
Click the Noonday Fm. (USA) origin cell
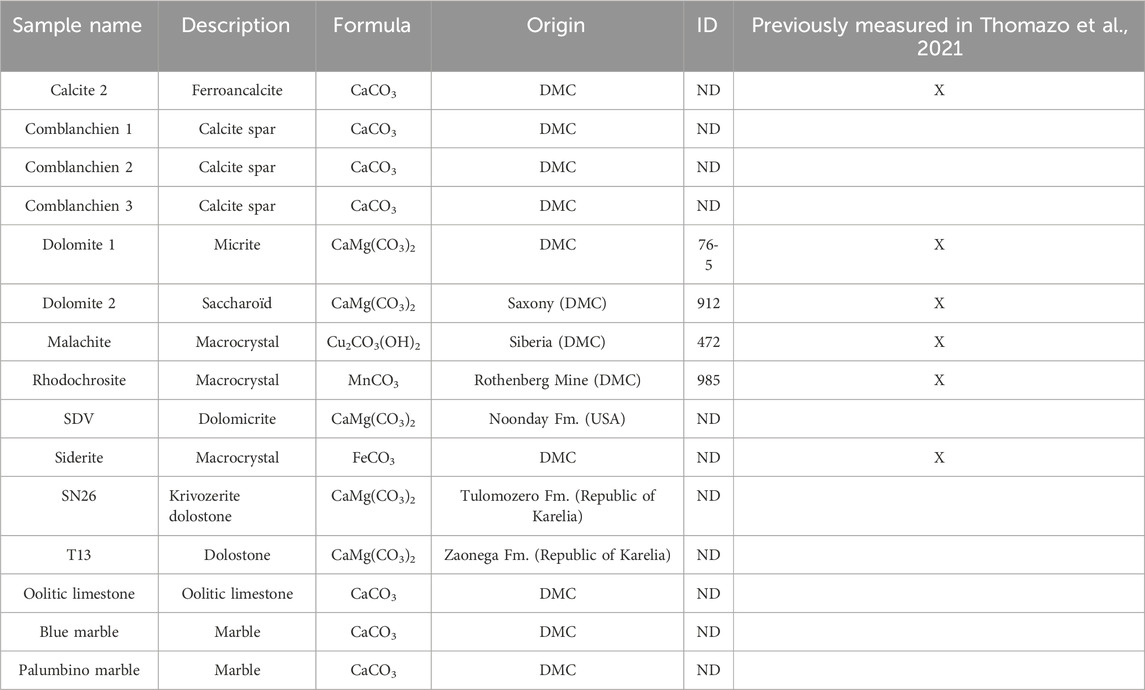(557, 419)
